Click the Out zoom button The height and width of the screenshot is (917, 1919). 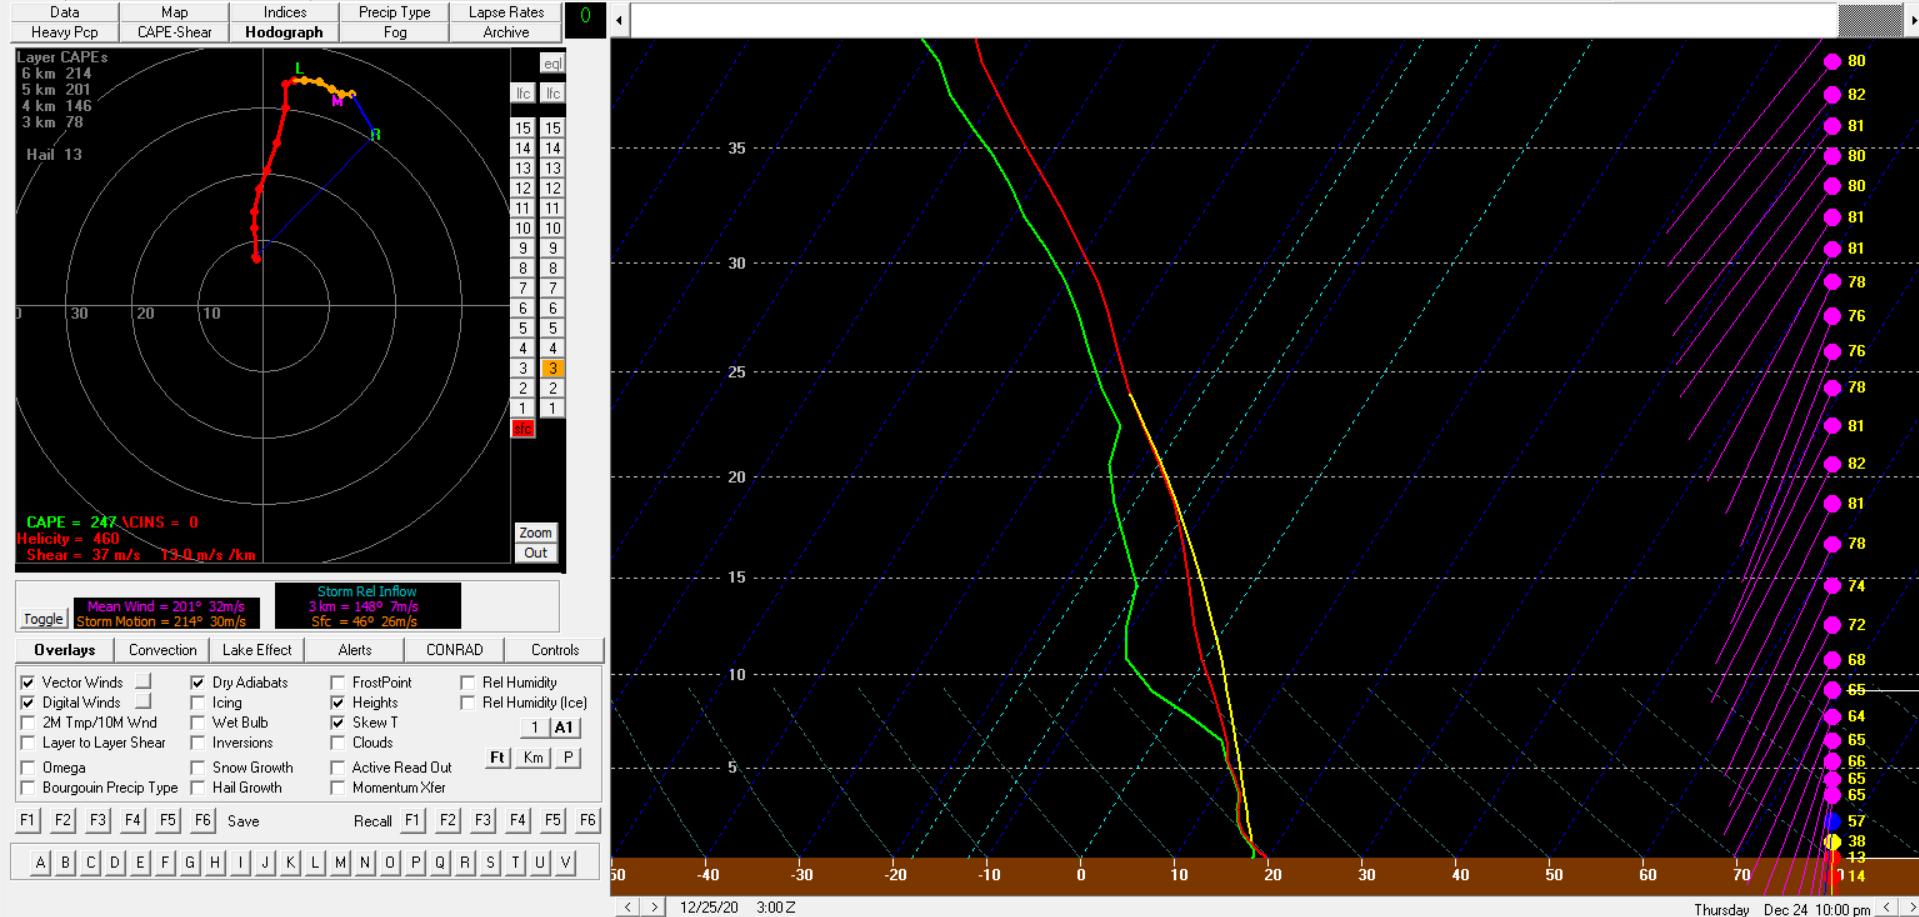535,553
